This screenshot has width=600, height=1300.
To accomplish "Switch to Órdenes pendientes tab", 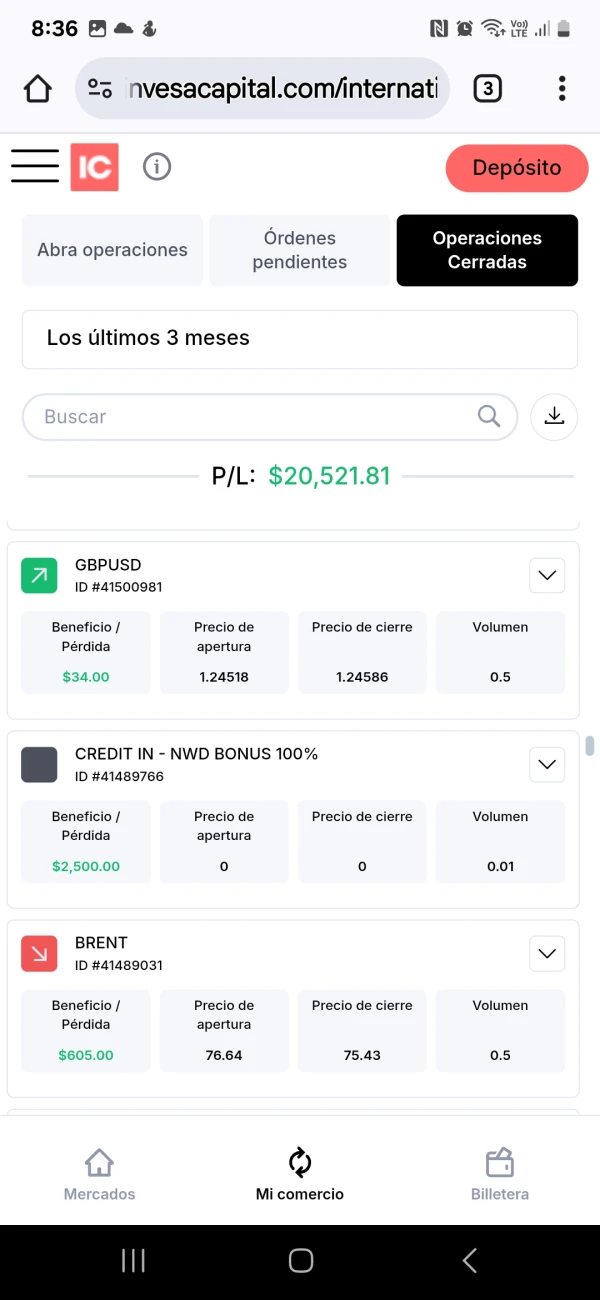I will coord(300,250).
